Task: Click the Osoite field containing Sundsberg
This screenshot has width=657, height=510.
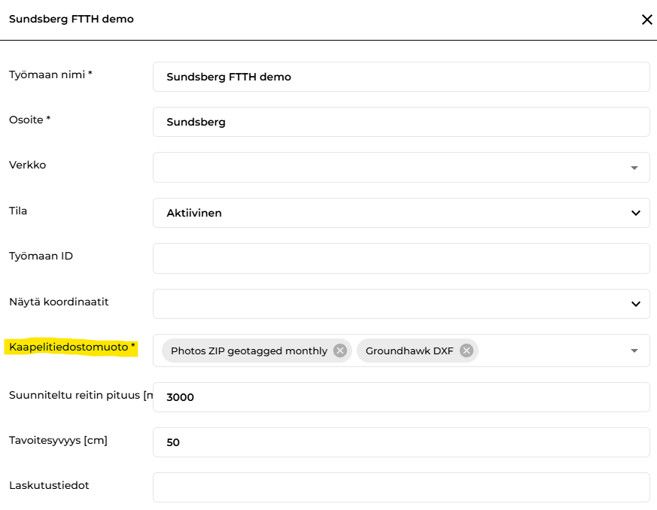Action: [x=401, y=122]
